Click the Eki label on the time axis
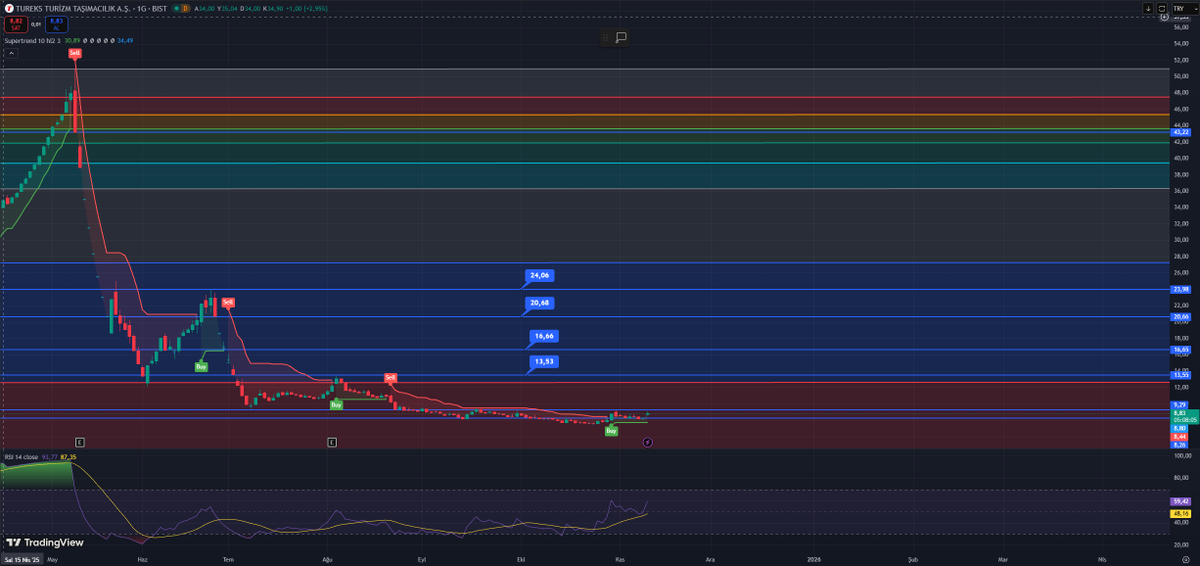Screen dimensions: 1200x566 pos(520,561)
